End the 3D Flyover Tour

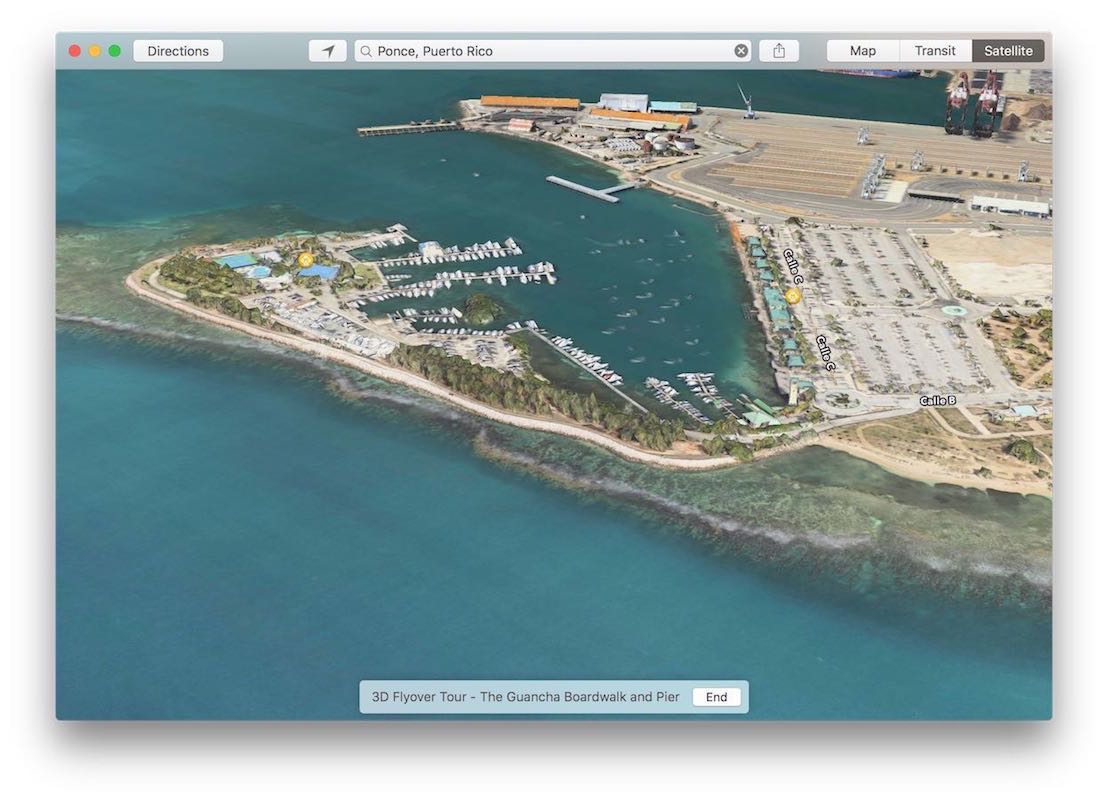(x=716, y=697)
